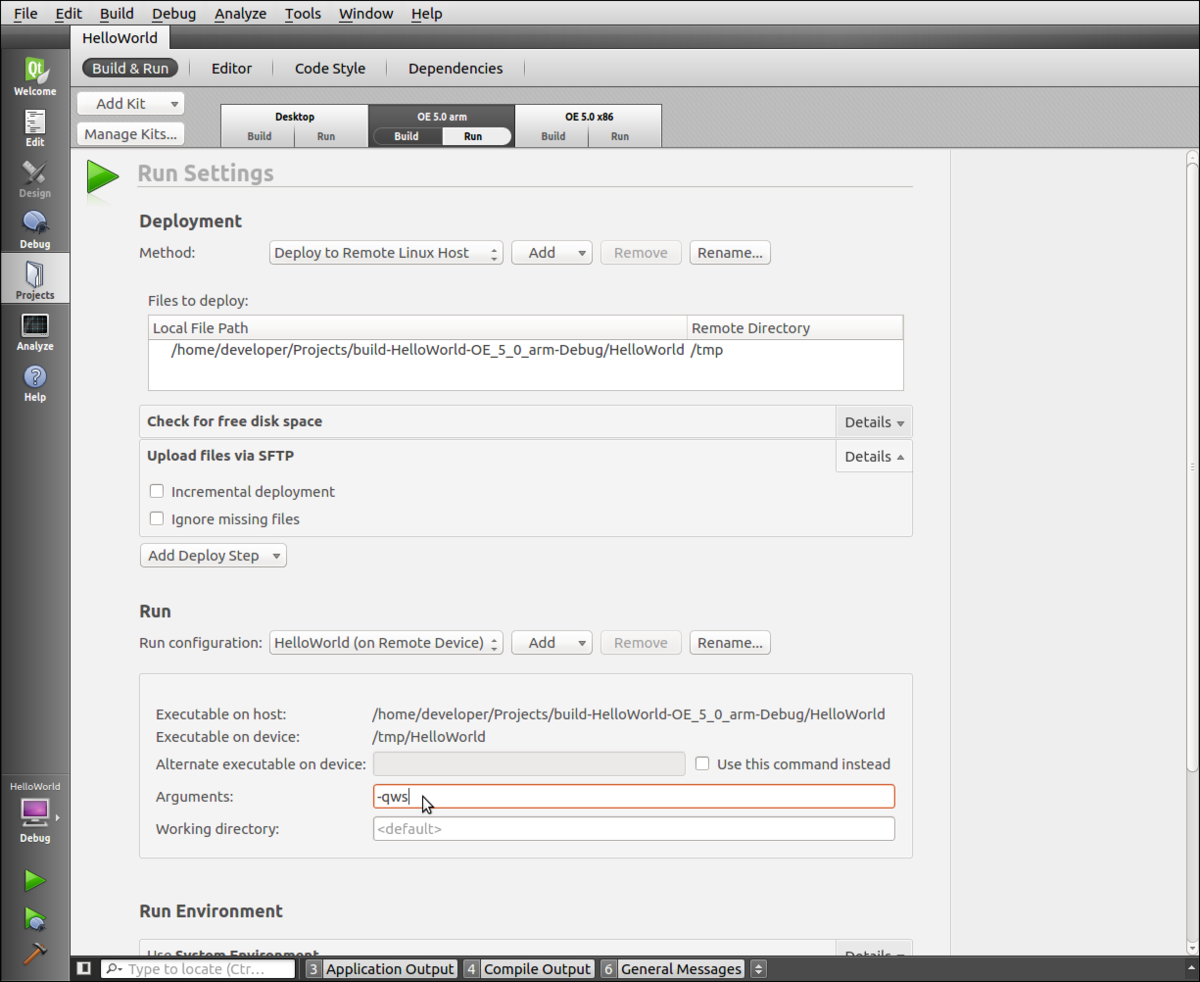Screen dimensions: 1200x982
Task: Click inside the Arguments input field
Action: pos(600,796)
